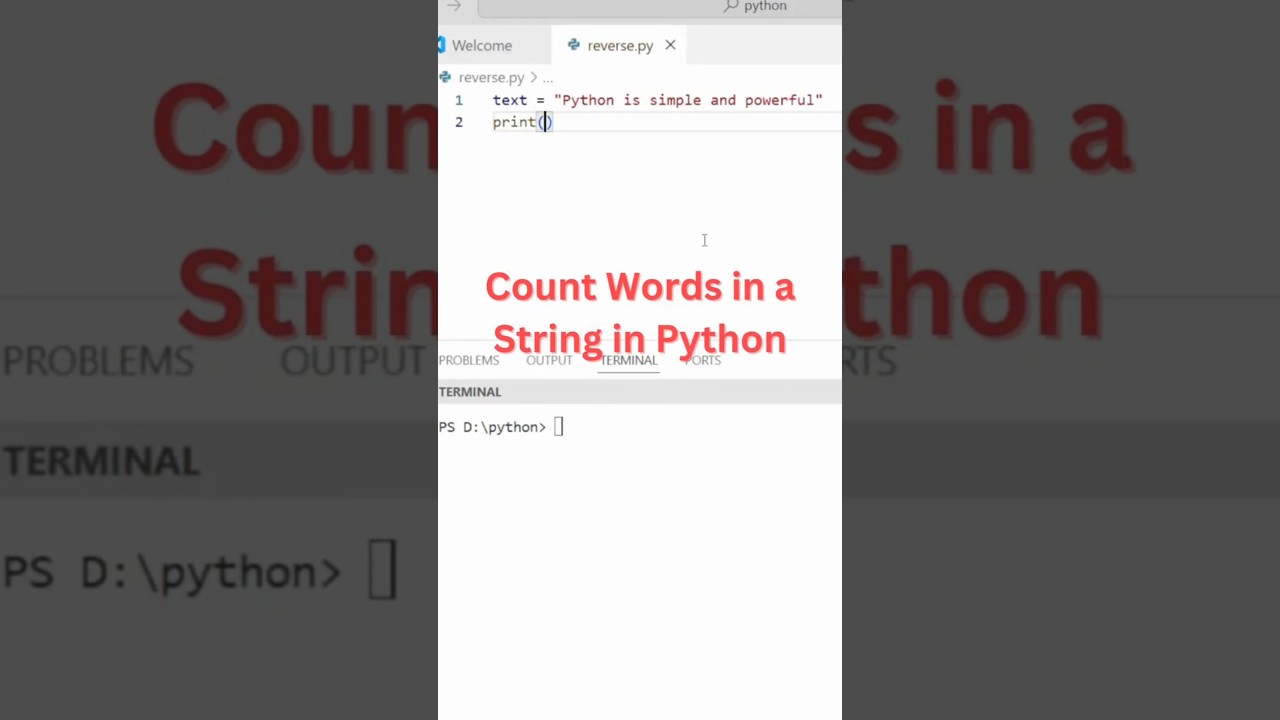Open the PORTS panel tab

[x=702, y=360]
